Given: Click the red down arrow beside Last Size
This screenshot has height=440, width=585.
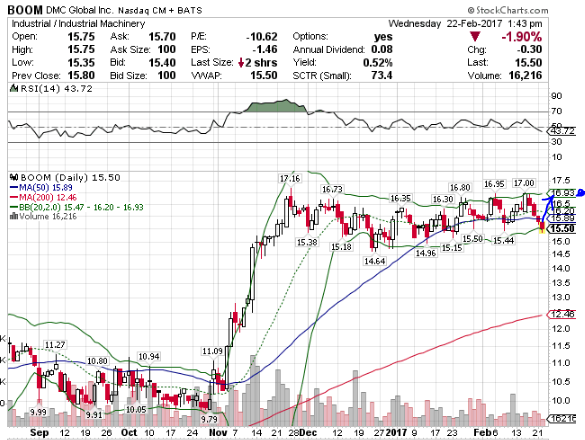Looking at the screenshot, I should click(x=241, y=62).
